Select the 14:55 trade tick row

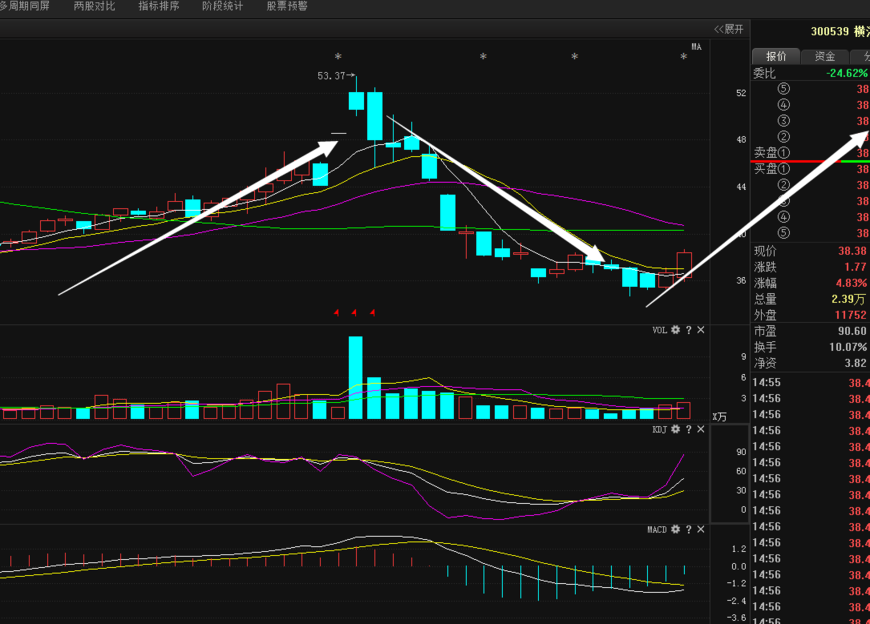[x=810, y=383]
